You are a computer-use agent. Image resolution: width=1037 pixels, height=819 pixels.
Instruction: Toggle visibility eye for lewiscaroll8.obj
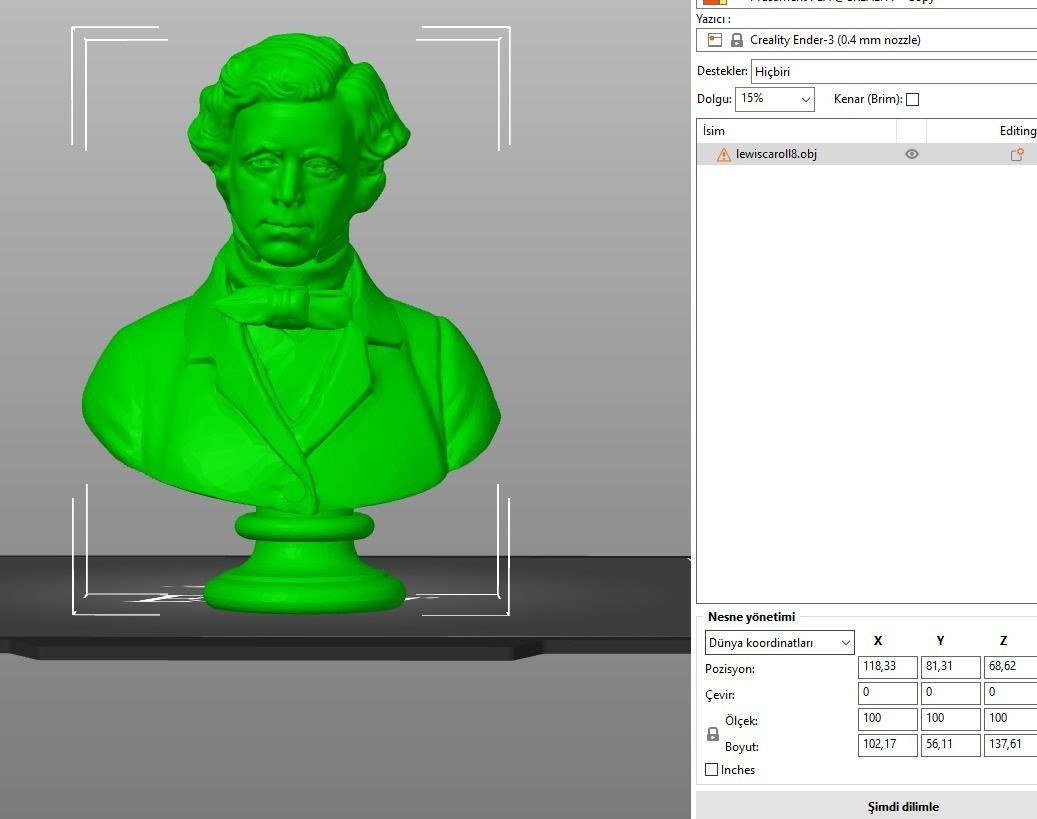pyautogui.click(x=911, y=154)
